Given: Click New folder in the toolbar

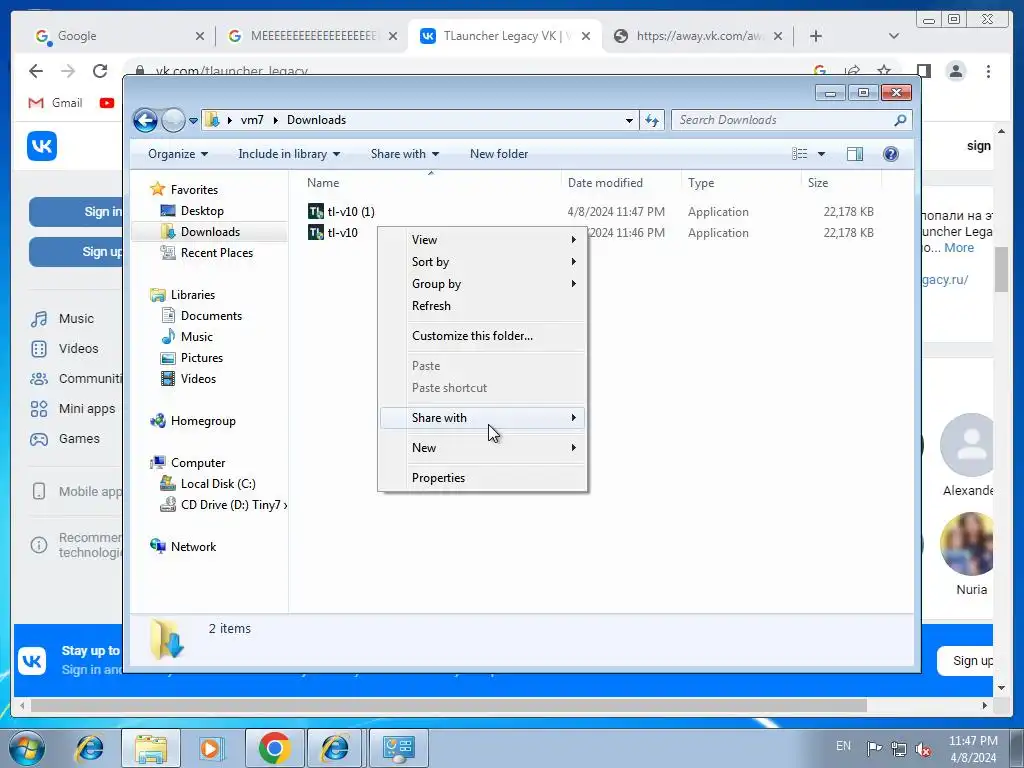Looking at the screenshot, I should click(x=499, y=153).
